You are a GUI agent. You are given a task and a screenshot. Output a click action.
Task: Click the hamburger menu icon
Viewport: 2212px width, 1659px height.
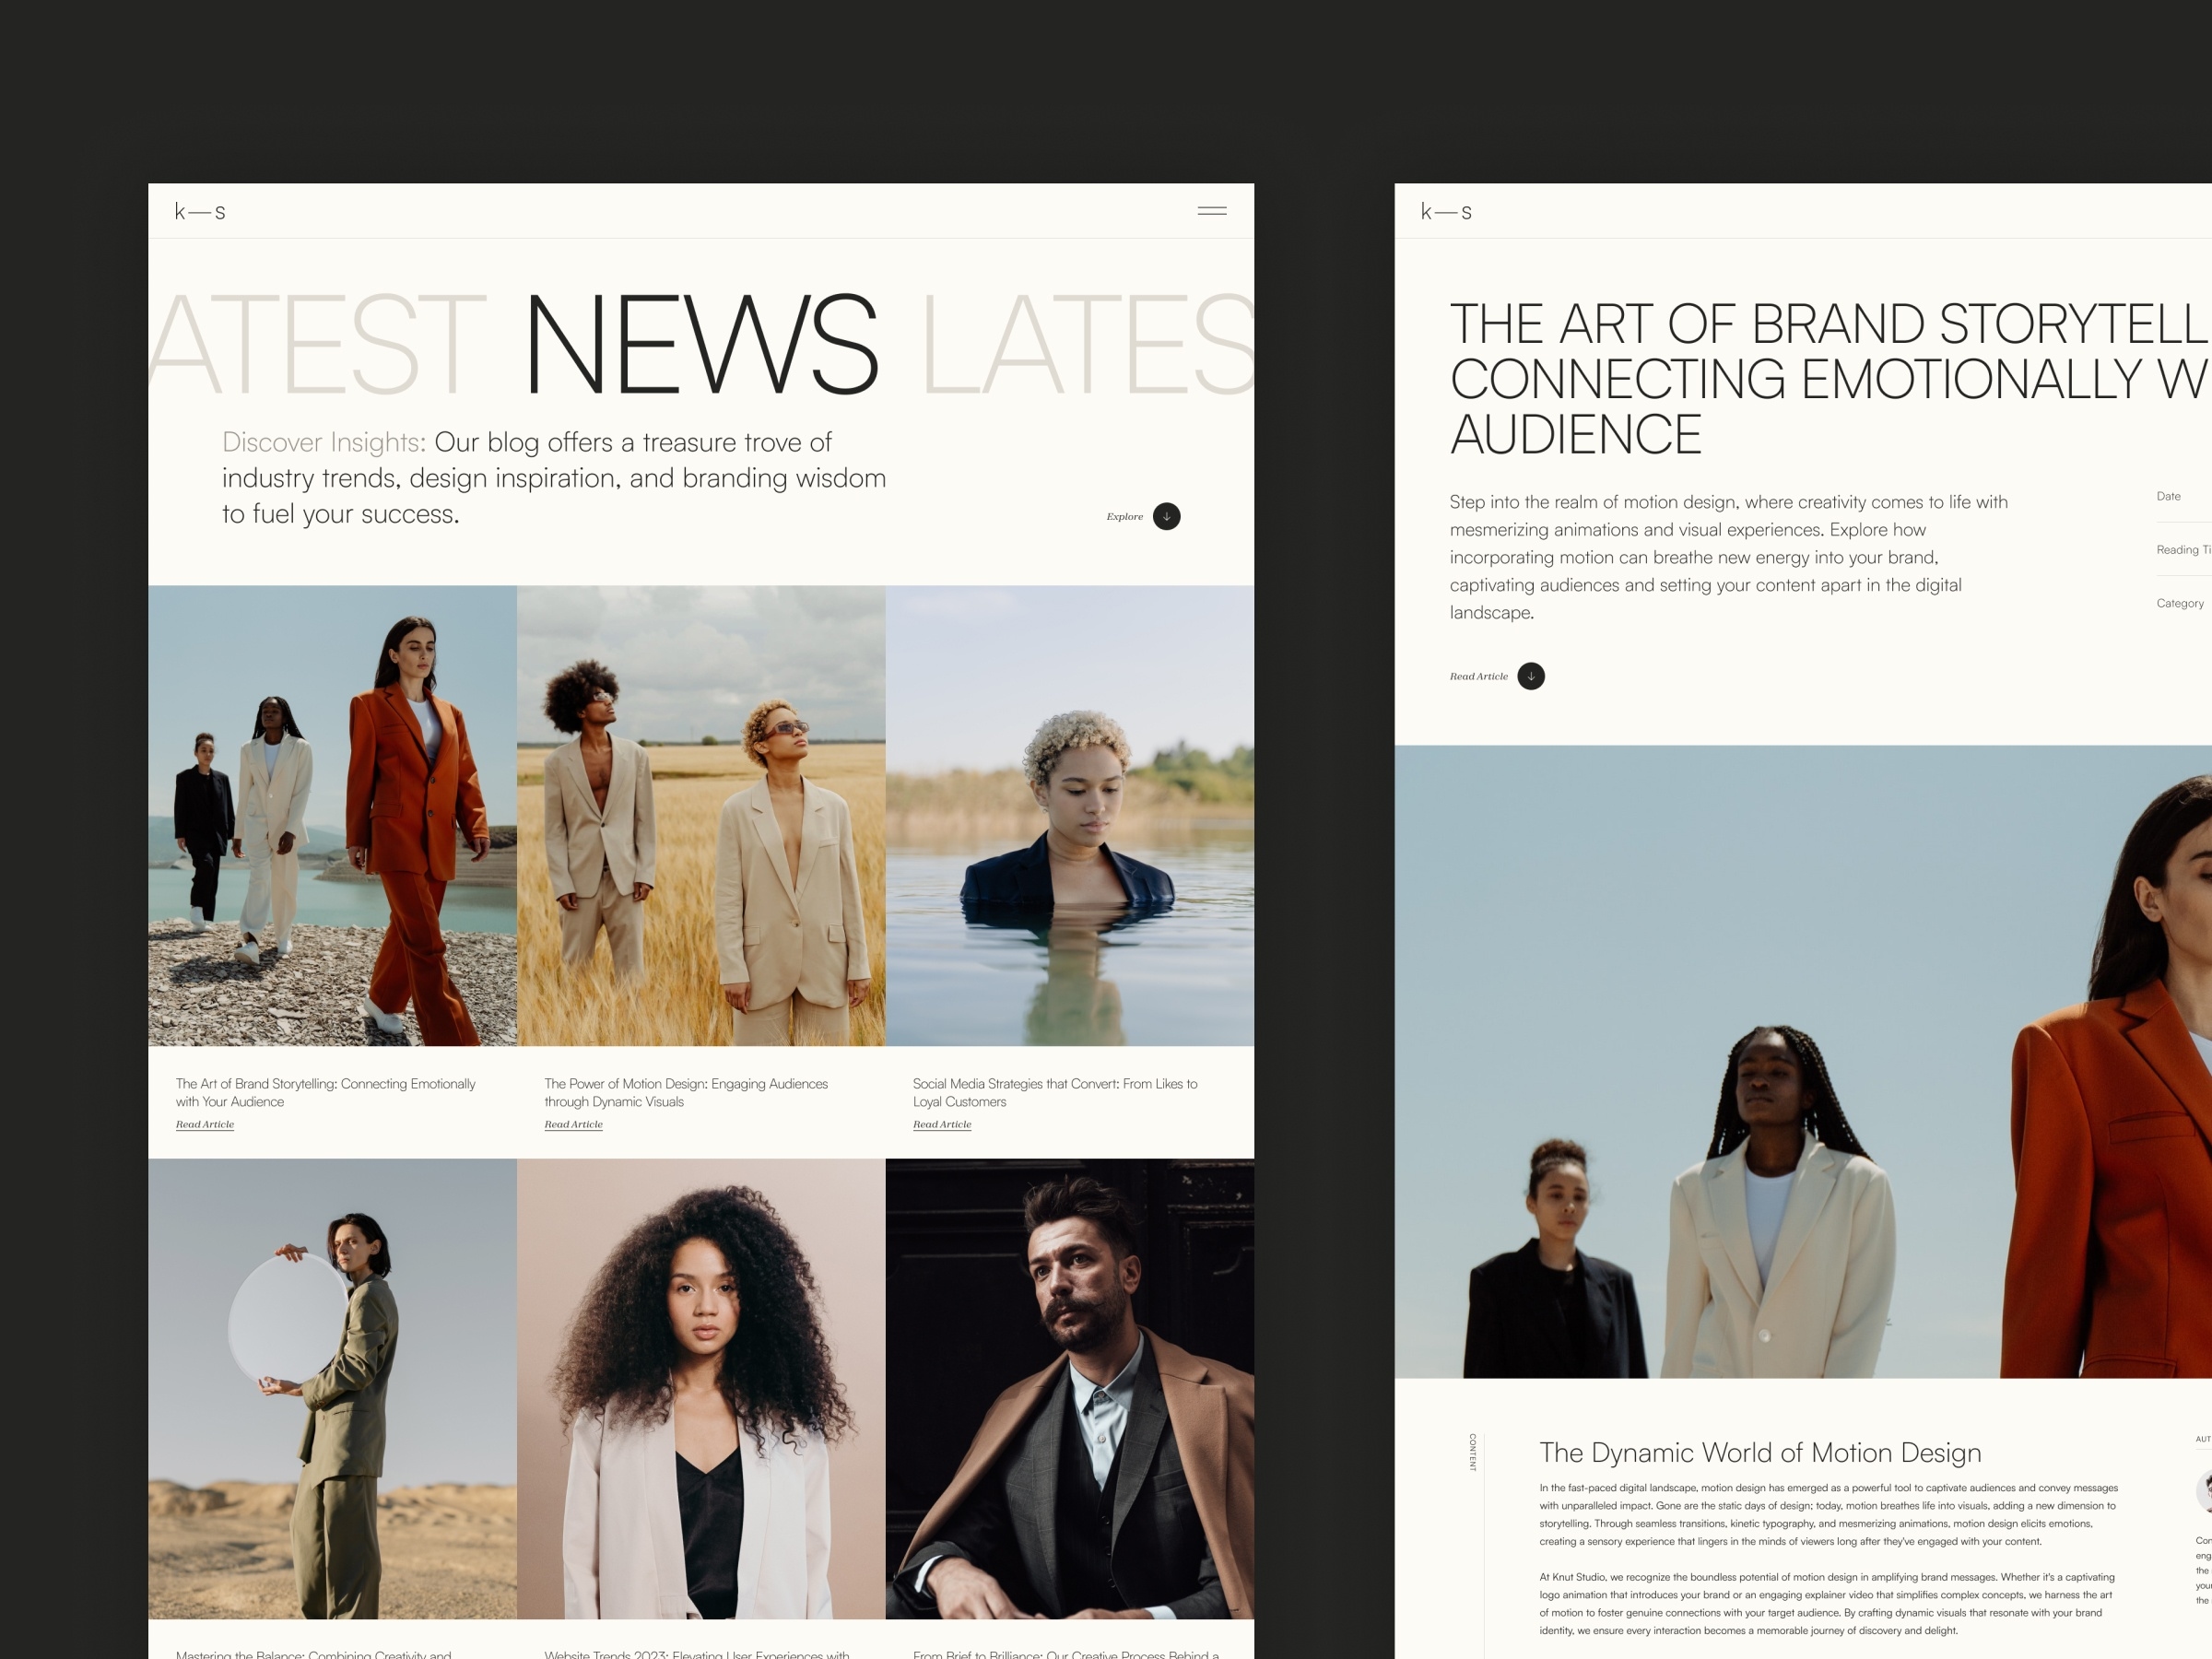tap(1212, 207)
